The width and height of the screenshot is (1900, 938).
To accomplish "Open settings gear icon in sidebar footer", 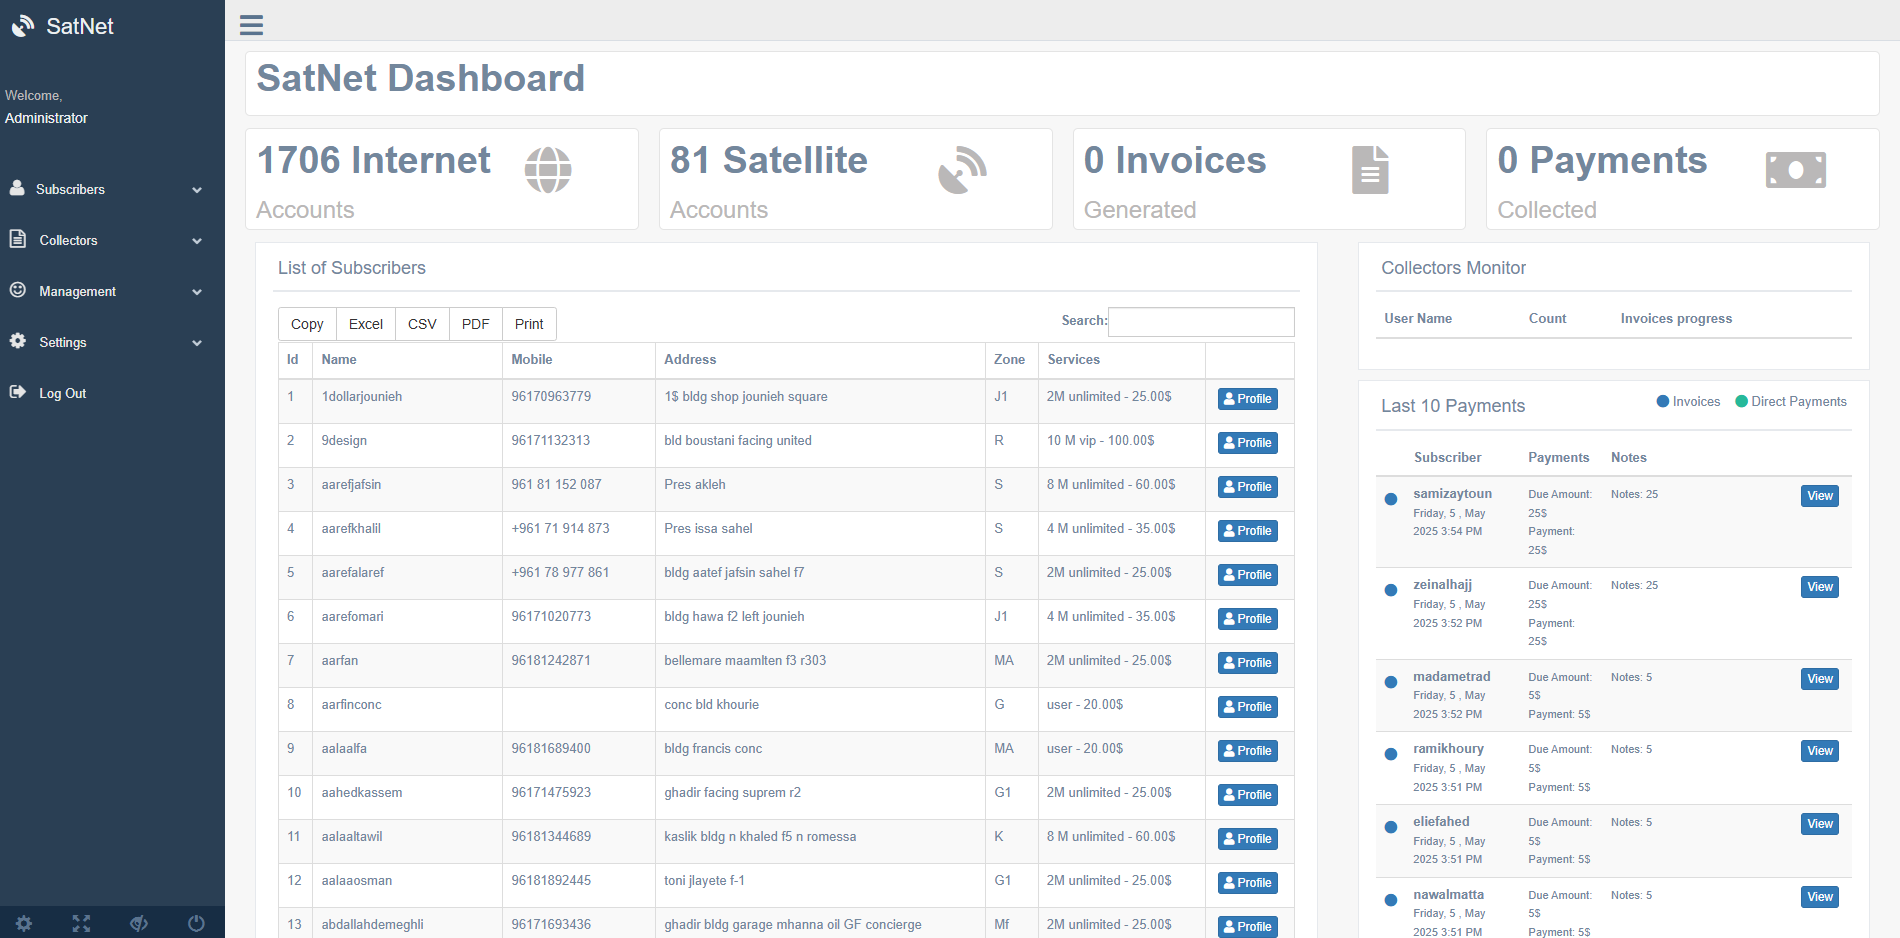I will (x=24, y=923).
